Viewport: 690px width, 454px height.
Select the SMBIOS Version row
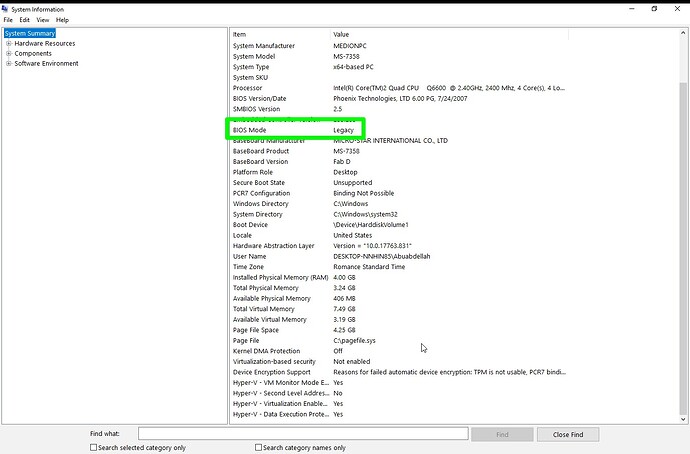400,109
